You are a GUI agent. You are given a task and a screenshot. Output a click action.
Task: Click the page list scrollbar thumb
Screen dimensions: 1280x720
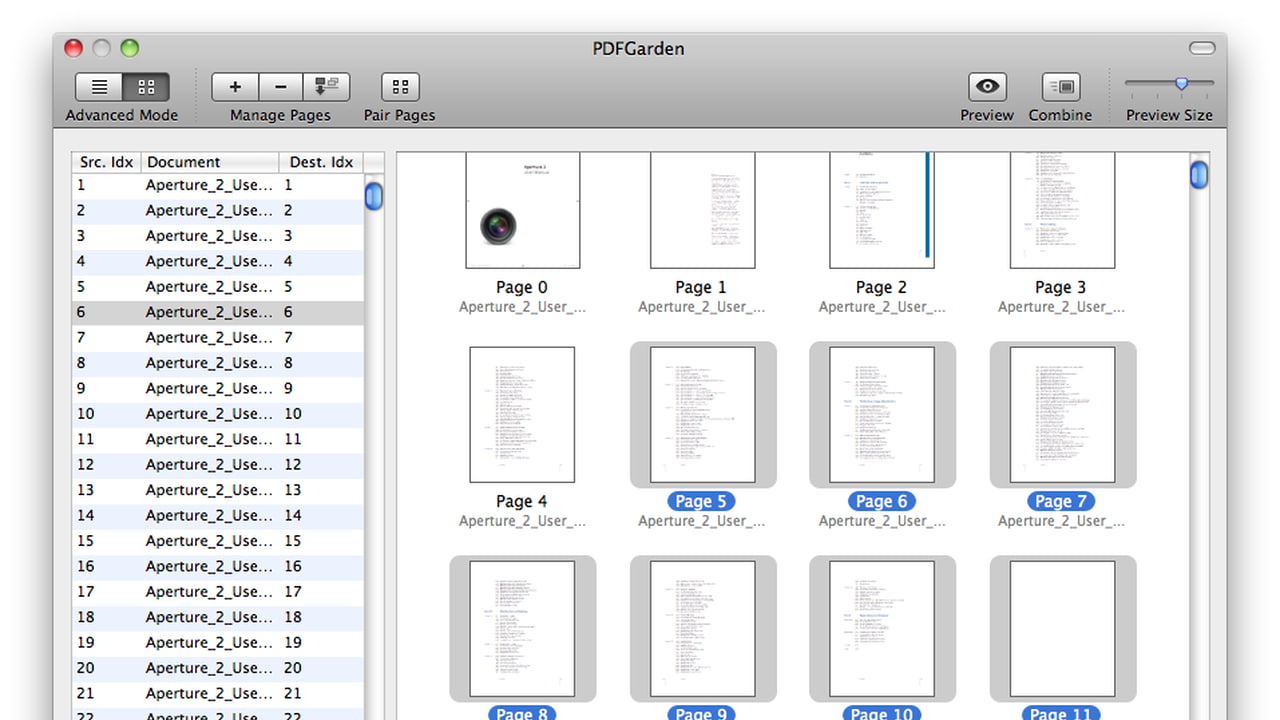pos(374,194)
